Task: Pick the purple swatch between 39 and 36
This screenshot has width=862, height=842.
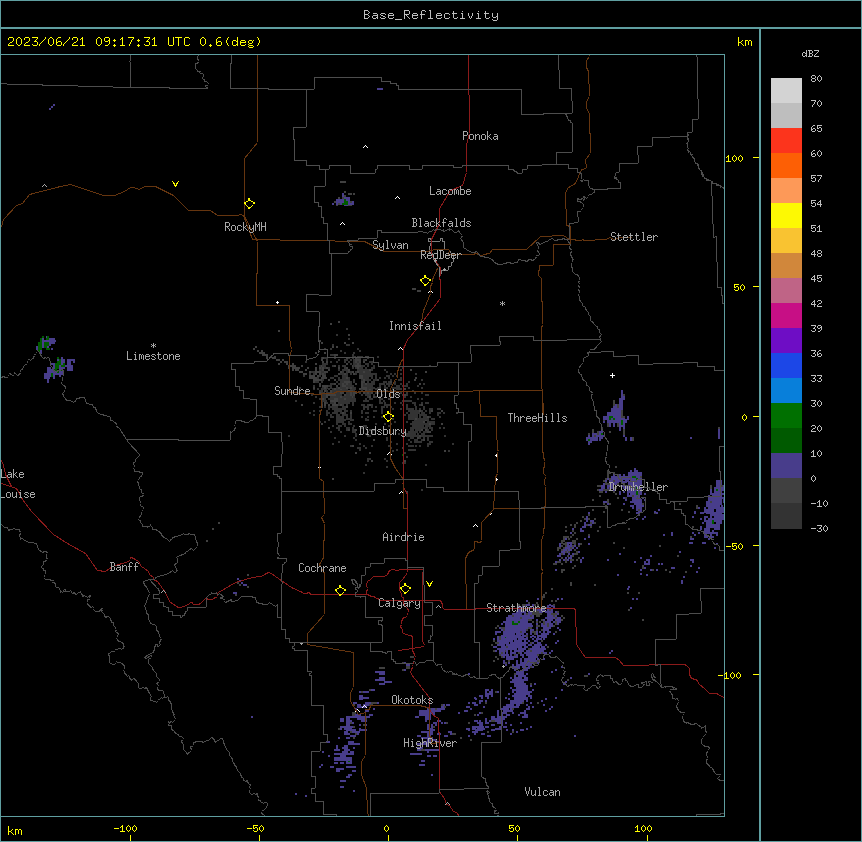Action: coord(786,341)
